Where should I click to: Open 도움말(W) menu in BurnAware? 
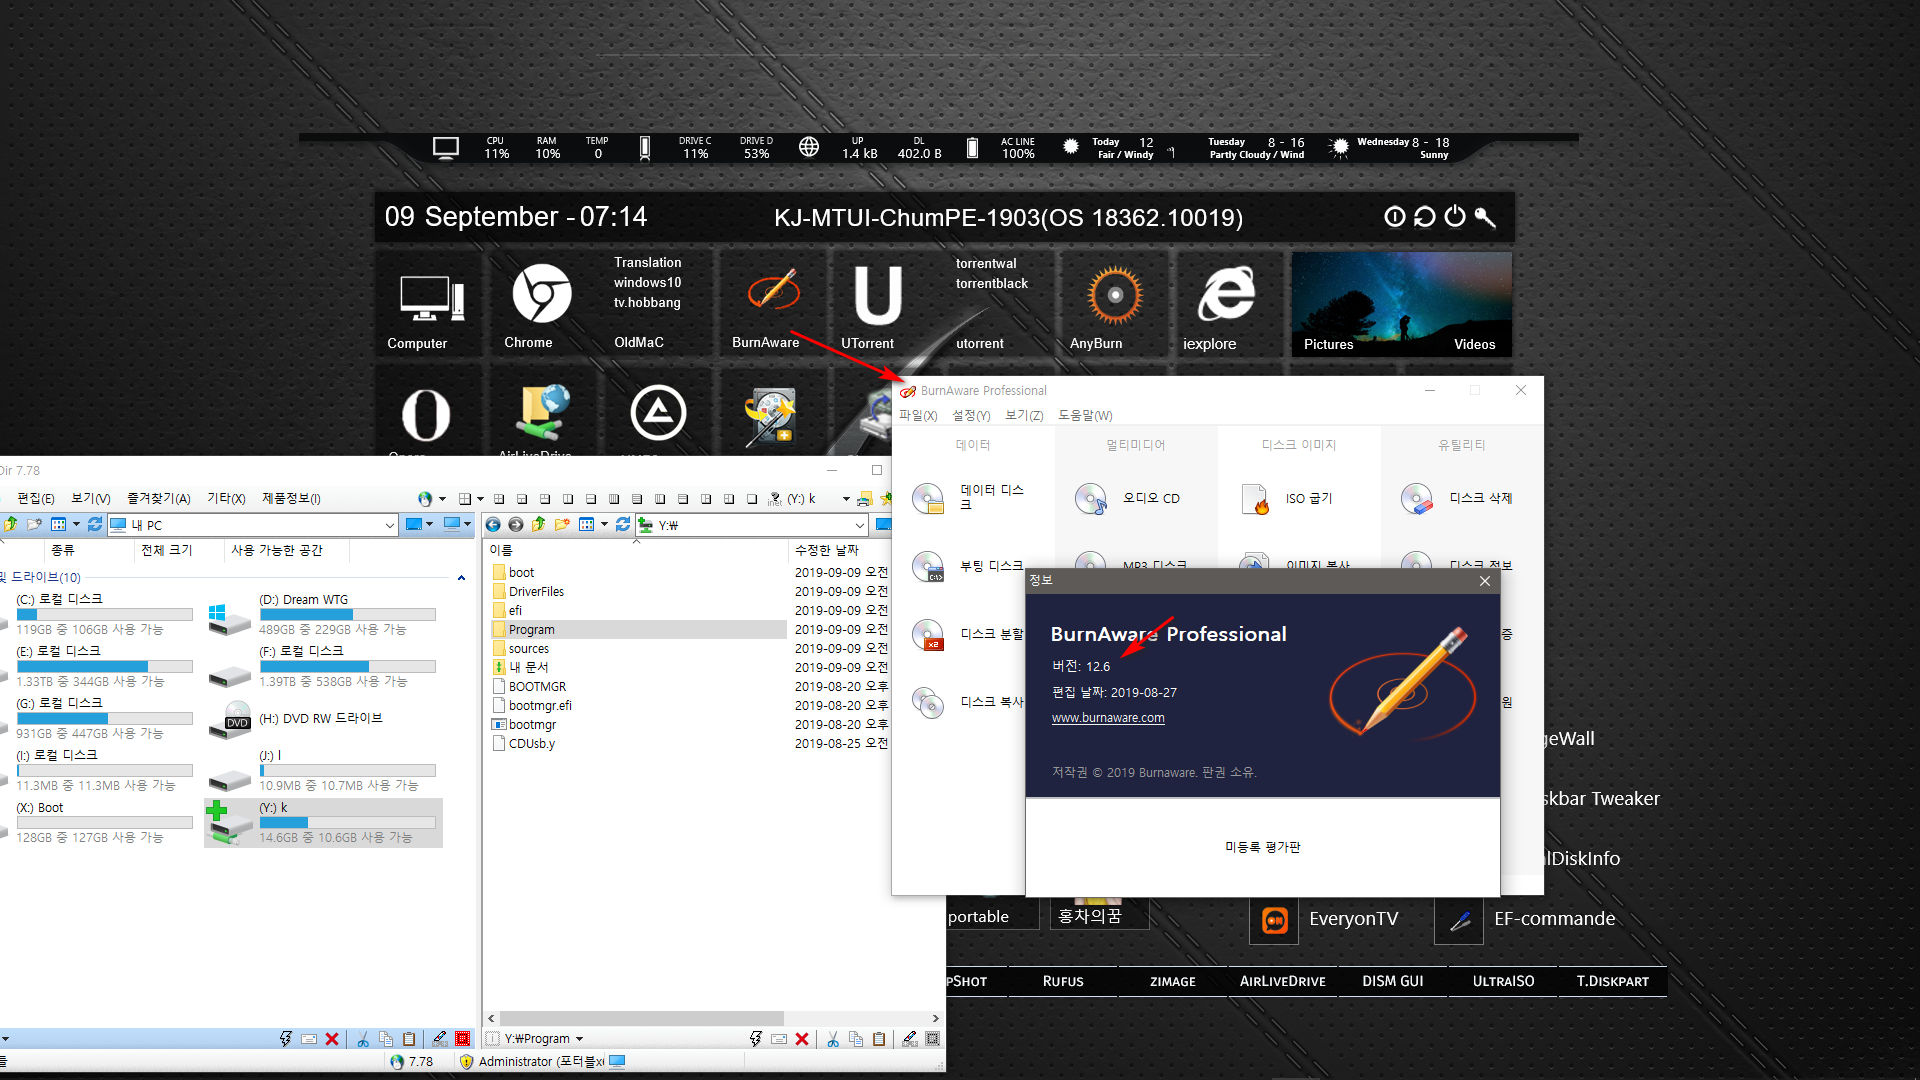click(1085, 415)
